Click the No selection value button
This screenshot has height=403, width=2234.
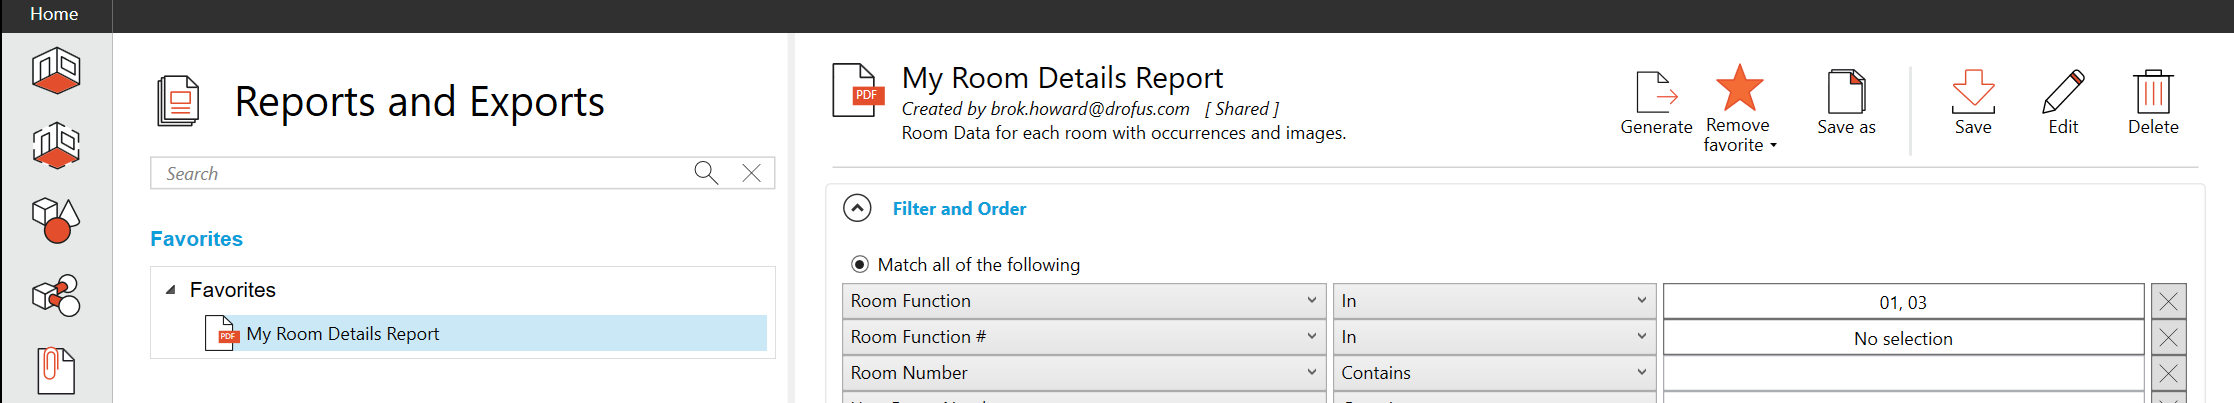click(x=1902, y=338)
